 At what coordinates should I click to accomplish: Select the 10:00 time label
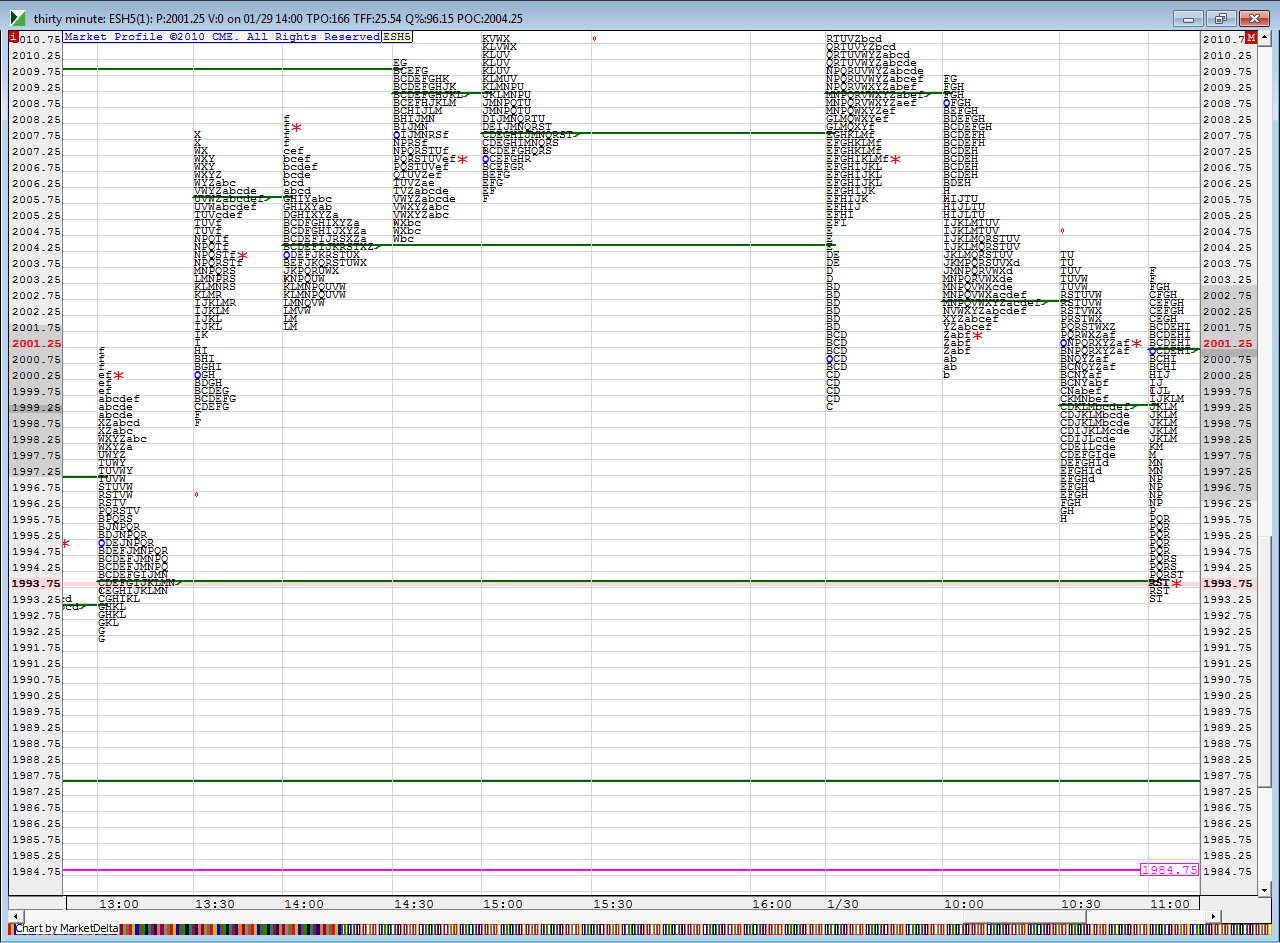(962, 903)
